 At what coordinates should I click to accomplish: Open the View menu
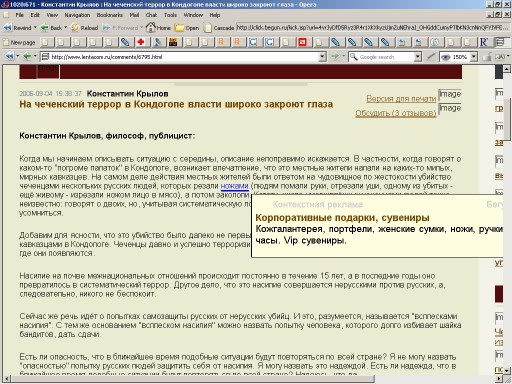[52, 15]
